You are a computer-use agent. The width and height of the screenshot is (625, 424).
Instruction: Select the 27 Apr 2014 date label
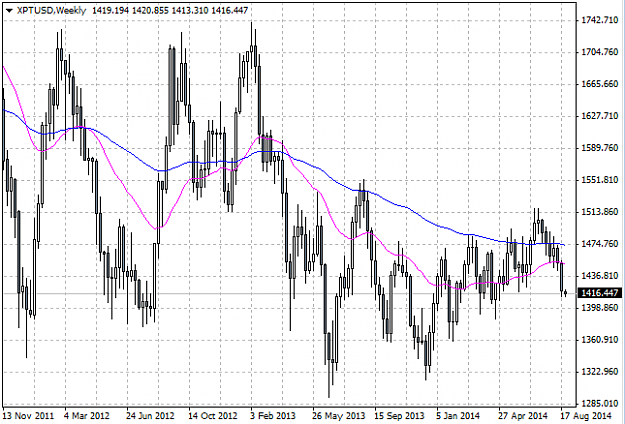click(523, 416)
